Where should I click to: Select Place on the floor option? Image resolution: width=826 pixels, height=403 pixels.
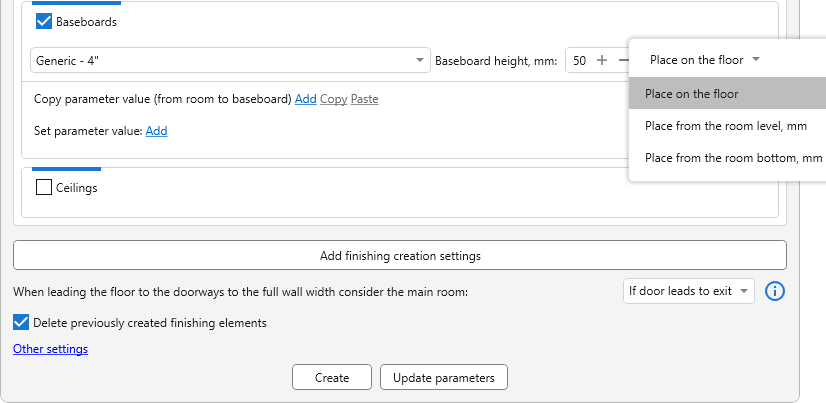click(x=727, y=94)
